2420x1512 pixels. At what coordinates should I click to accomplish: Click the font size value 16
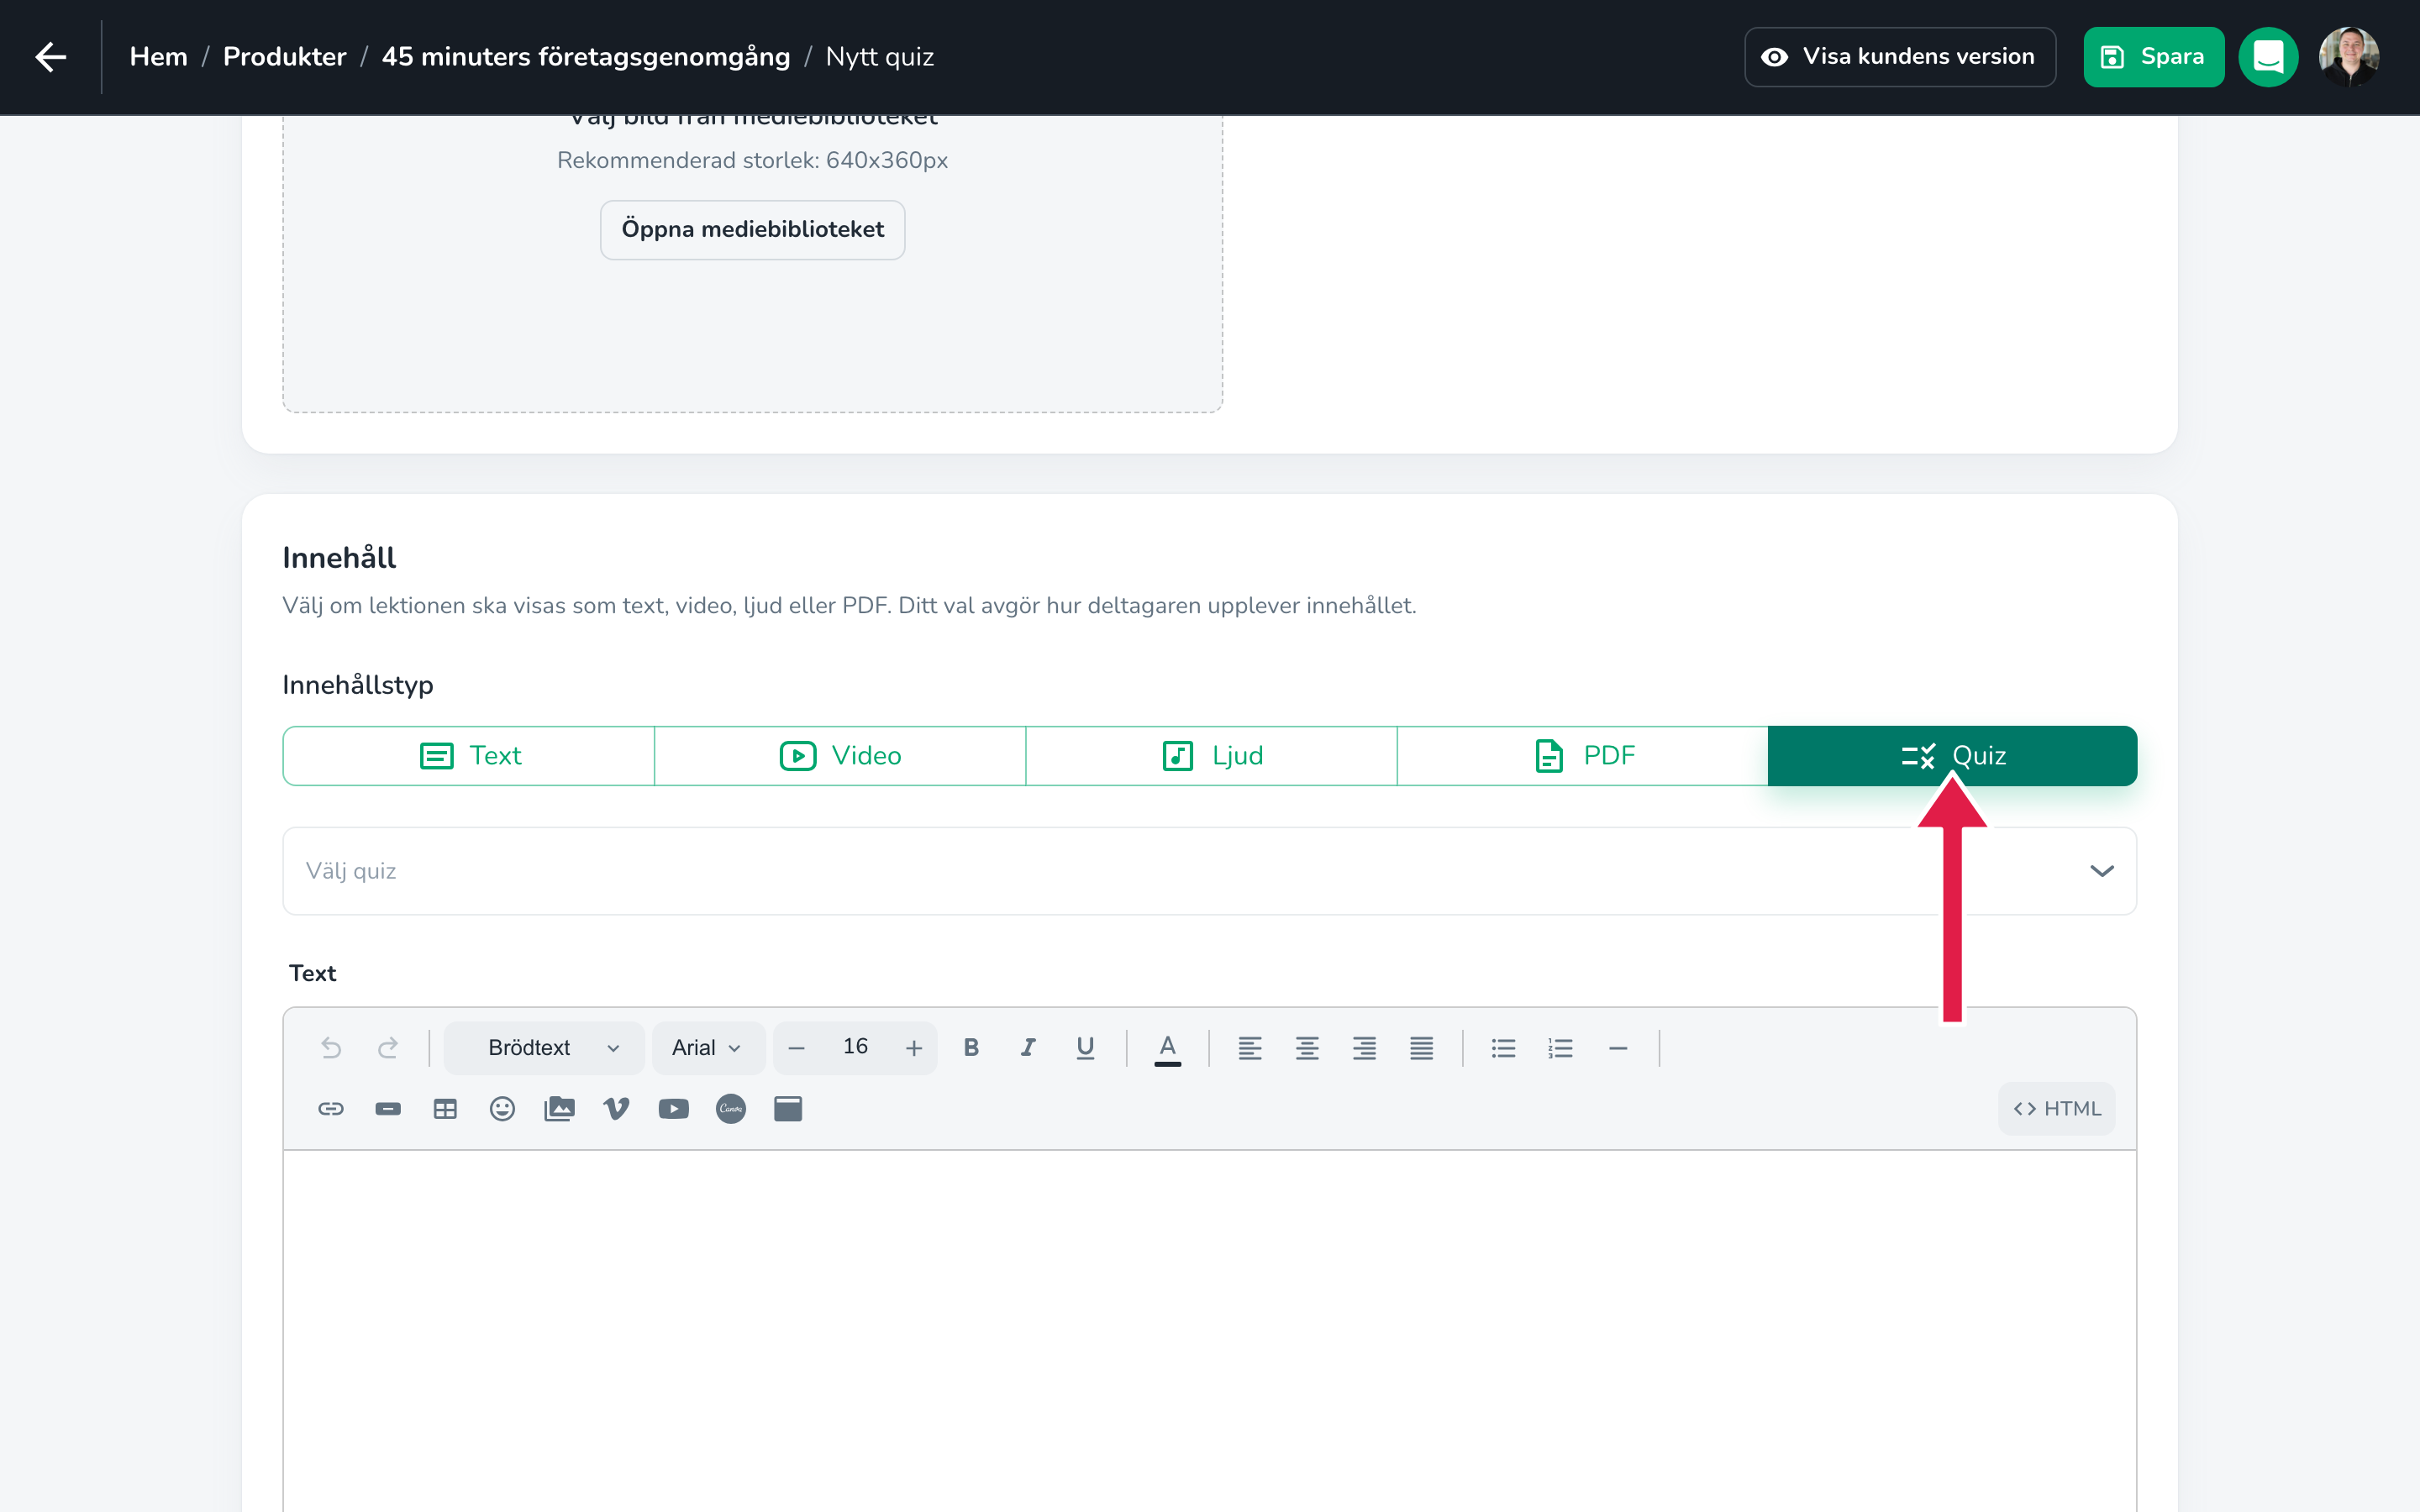tap(855, 1047)
